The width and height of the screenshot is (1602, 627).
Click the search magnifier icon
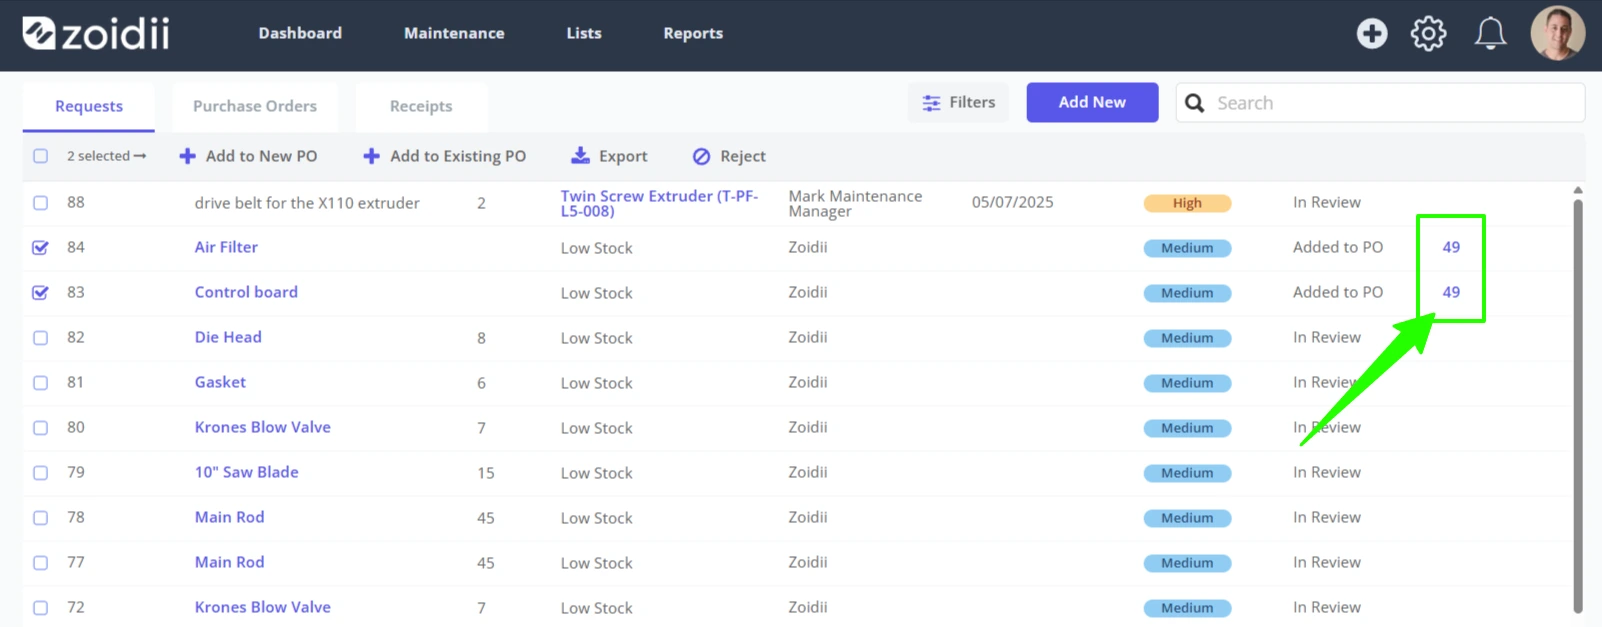click(1194, 103)
